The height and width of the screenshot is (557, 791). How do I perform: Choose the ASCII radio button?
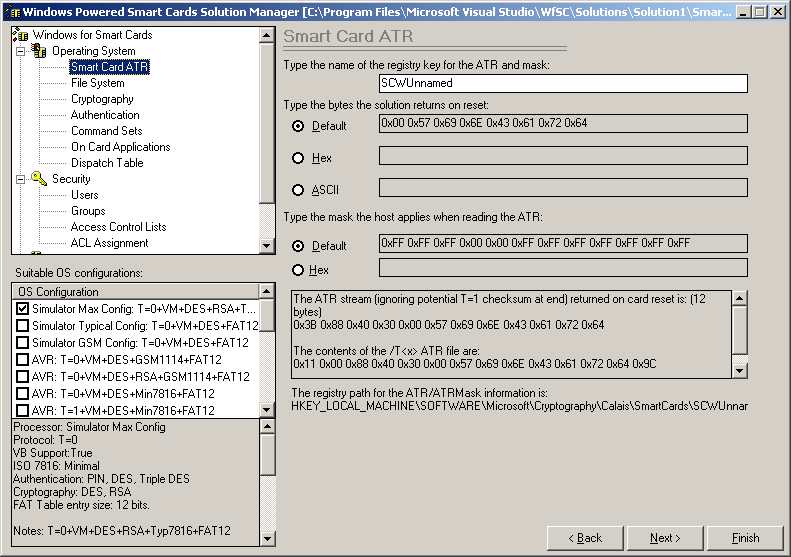pyautogui.click(x=298, y=190)
